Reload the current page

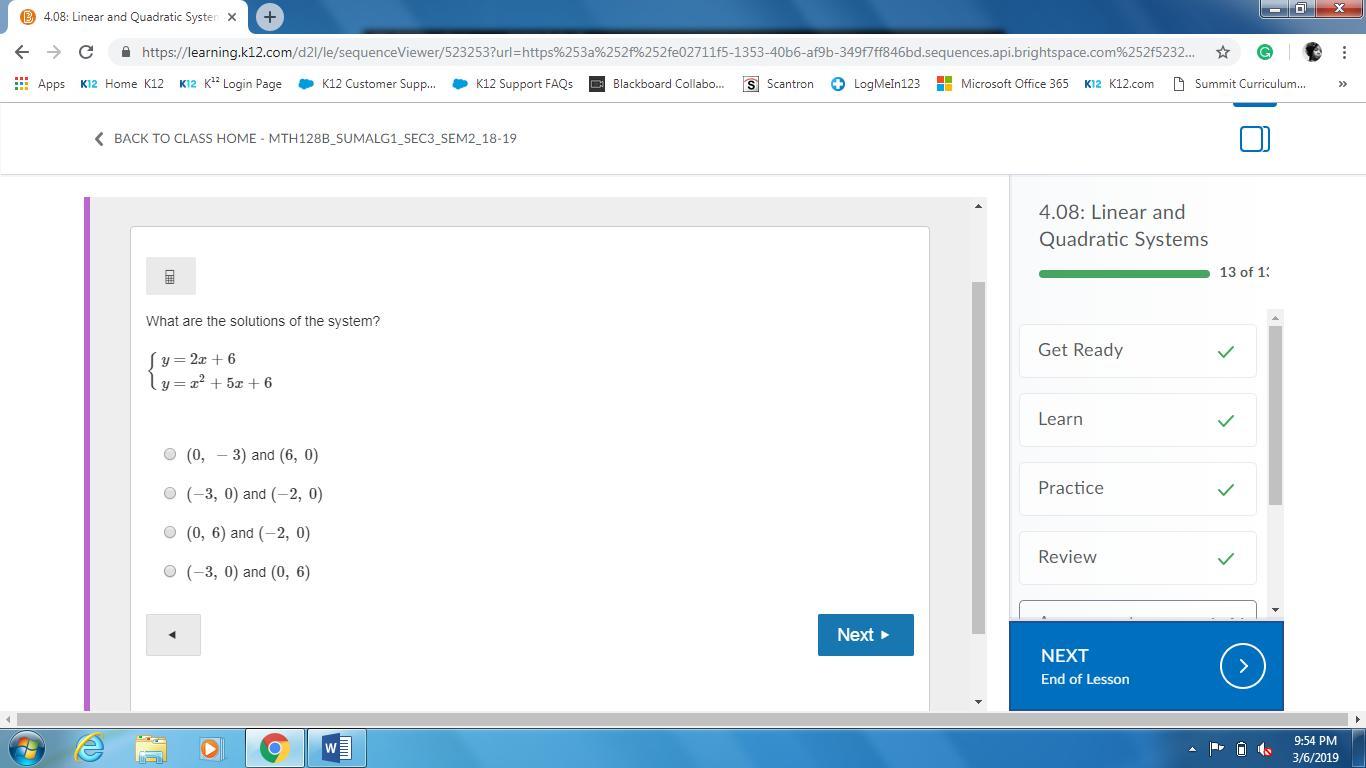click(86, 52)
